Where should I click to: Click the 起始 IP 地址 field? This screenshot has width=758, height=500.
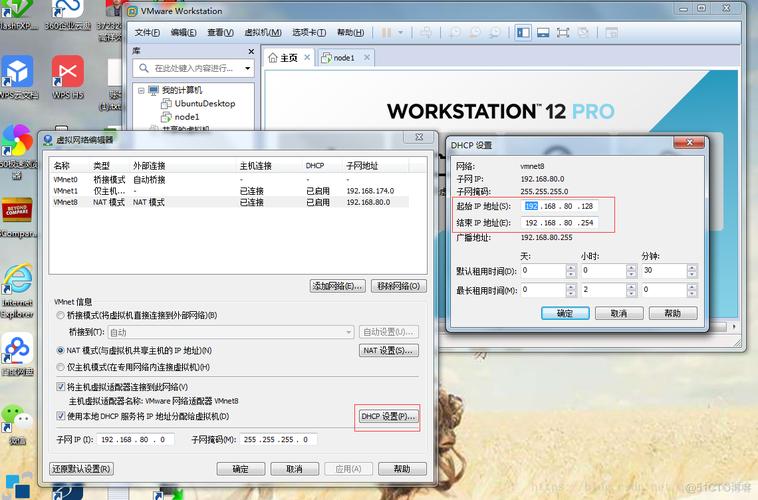tap(559, 206)
